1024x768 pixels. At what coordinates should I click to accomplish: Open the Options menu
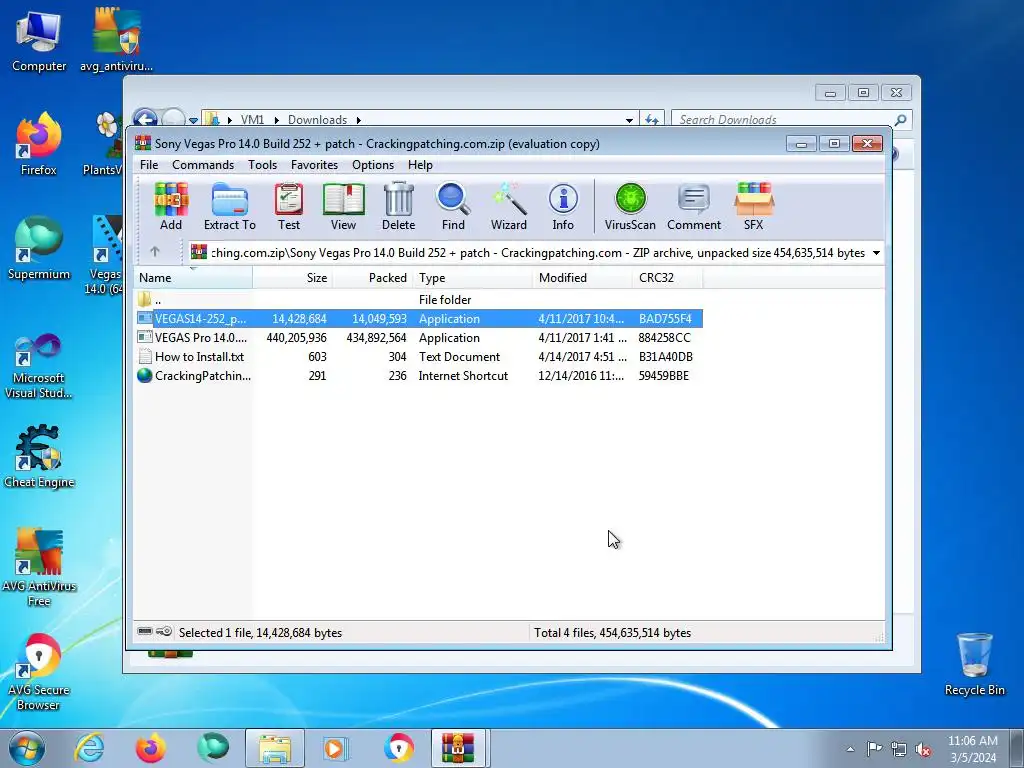[373, 165]
